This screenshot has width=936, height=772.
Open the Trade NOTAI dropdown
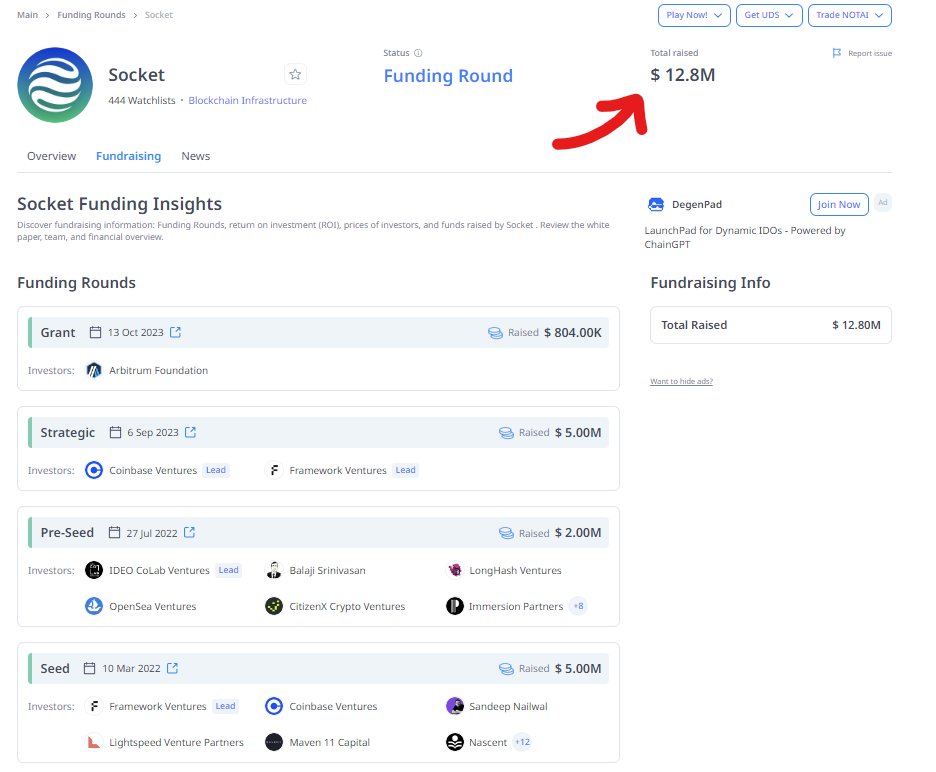click(849, 16)
